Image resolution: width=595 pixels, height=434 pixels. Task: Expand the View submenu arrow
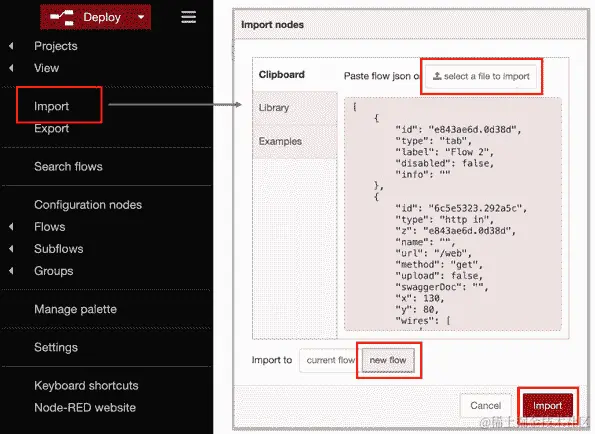11,68
